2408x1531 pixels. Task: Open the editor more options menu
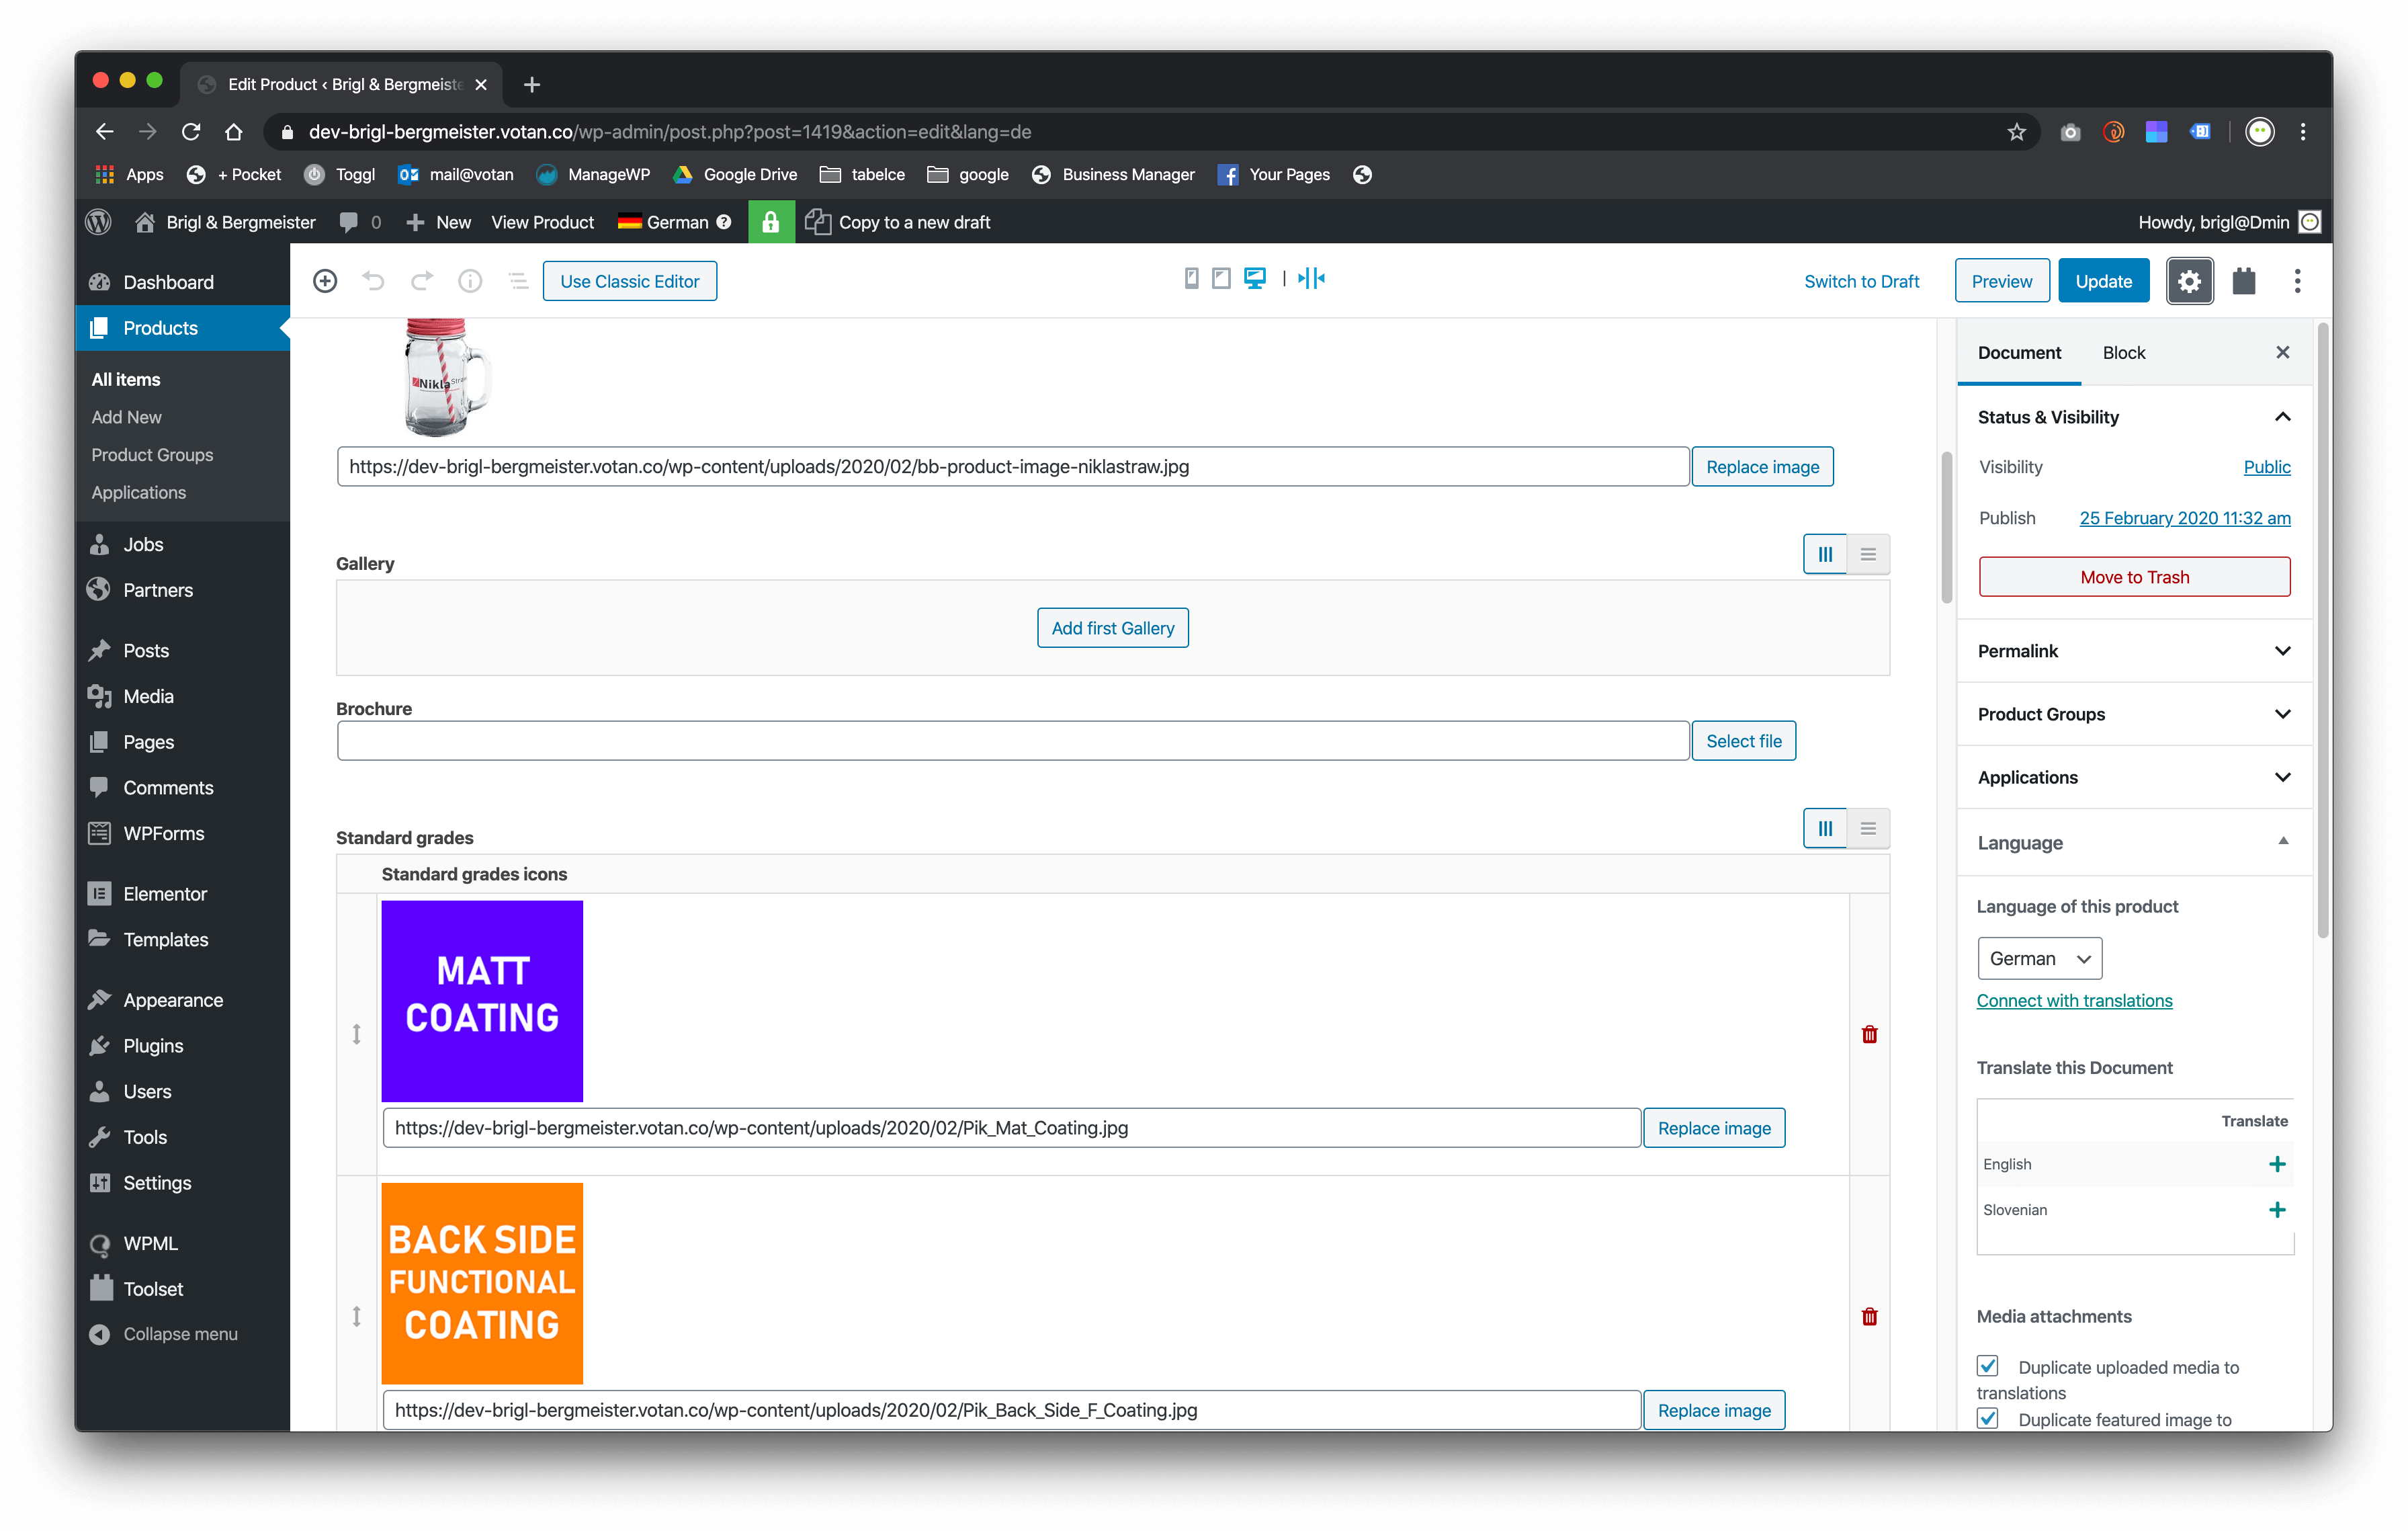click(2297, 281)
